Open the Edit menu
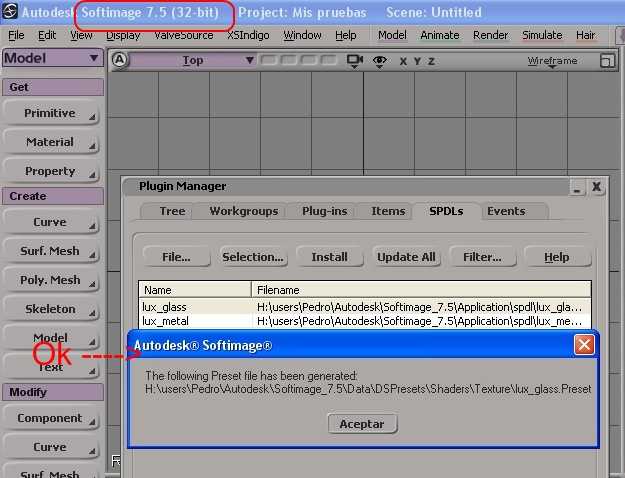Image resolution: width=625 pixels, height=478 pixels. 47,35
